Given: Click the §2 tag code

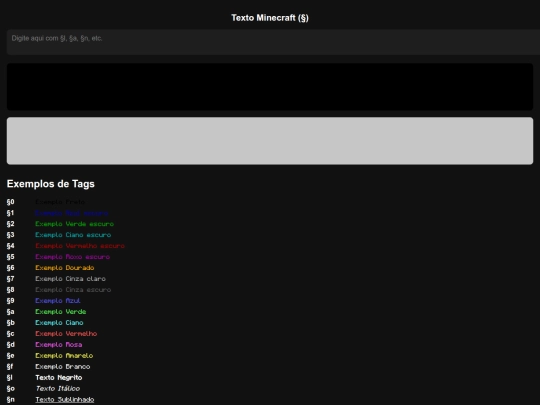Looking at the screenshot, I should pyautogui.click(x=11, y=224).
